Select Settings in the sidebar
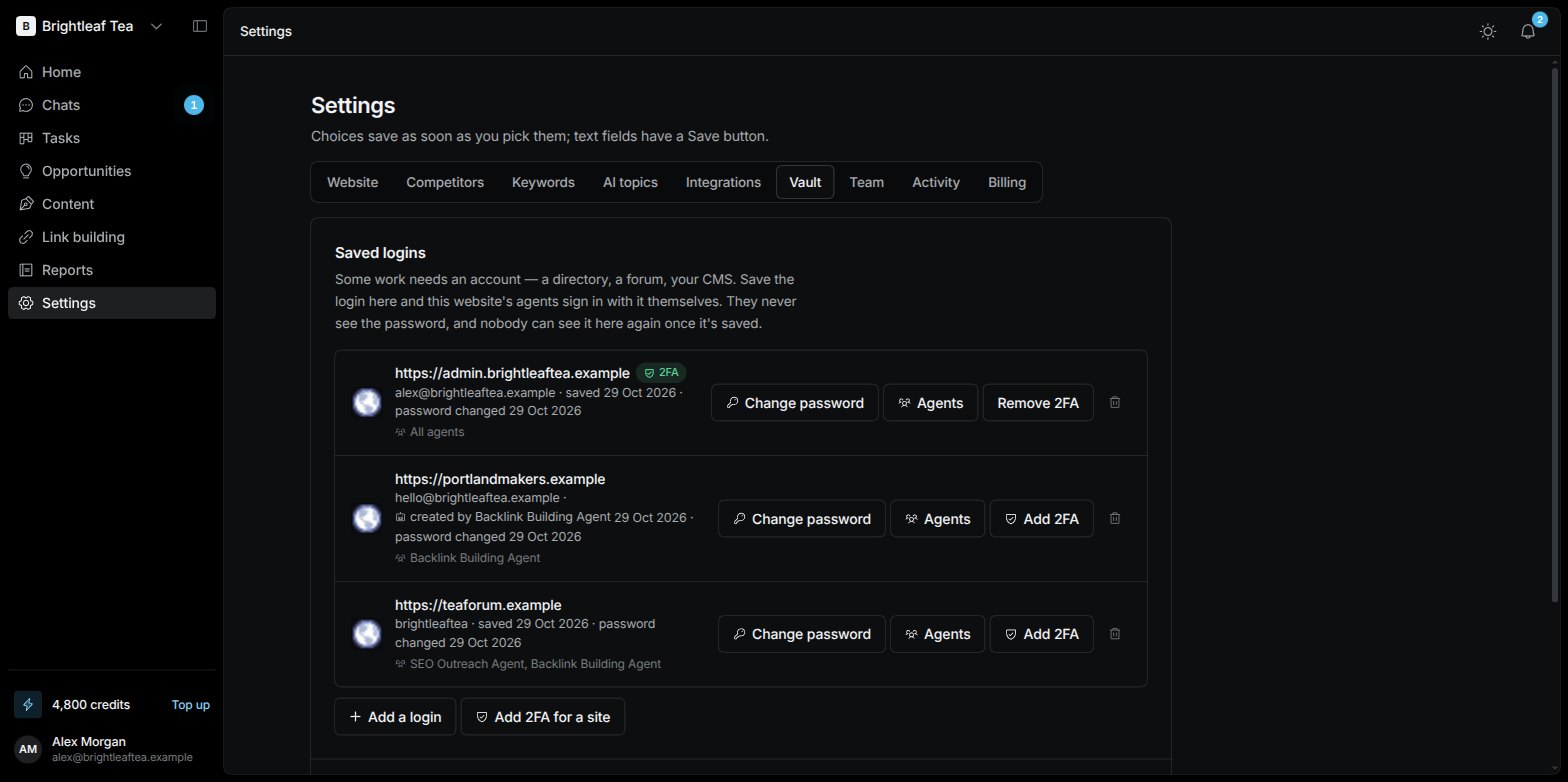This screenshot has height=782, width=1568. point(112,303)
